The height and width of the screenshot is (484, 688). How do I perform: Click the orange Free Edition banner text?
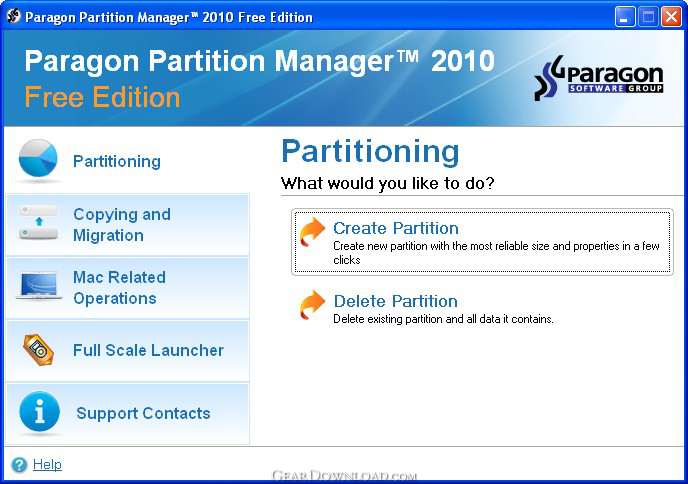coord(102,97)
